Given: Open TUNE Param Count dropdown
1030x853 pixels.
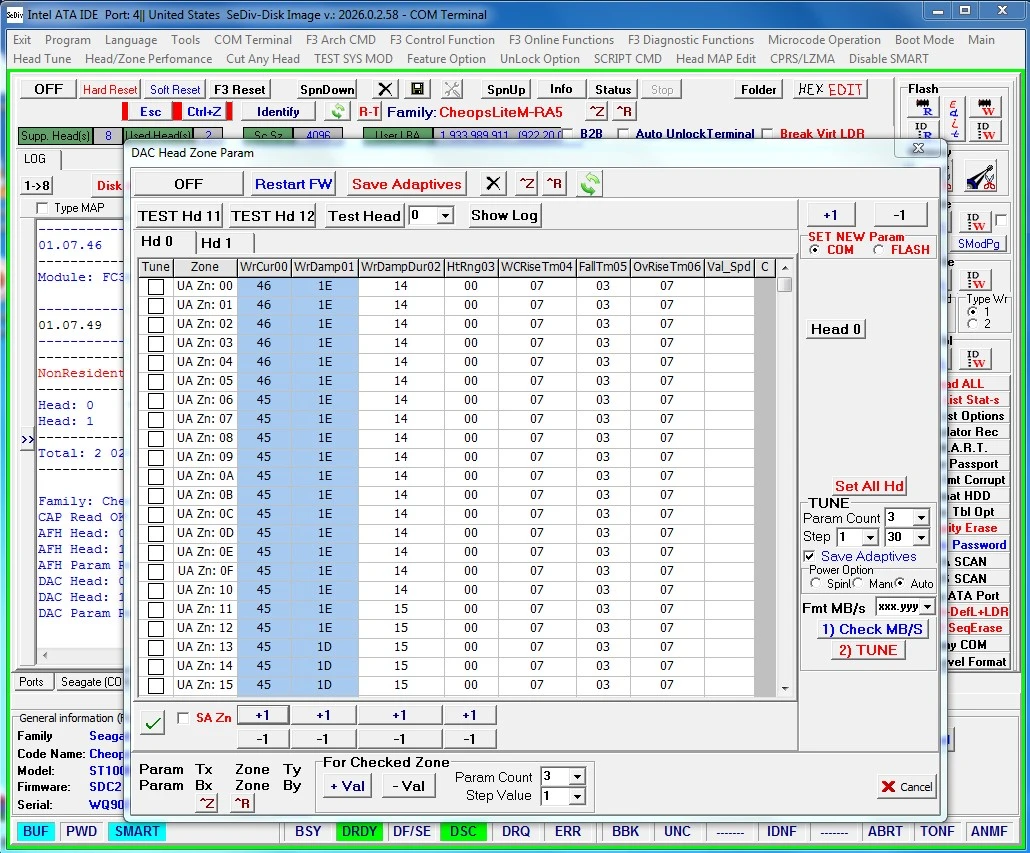Looking at the screenshot, I should pyautogui.click(x=922, y=518).
